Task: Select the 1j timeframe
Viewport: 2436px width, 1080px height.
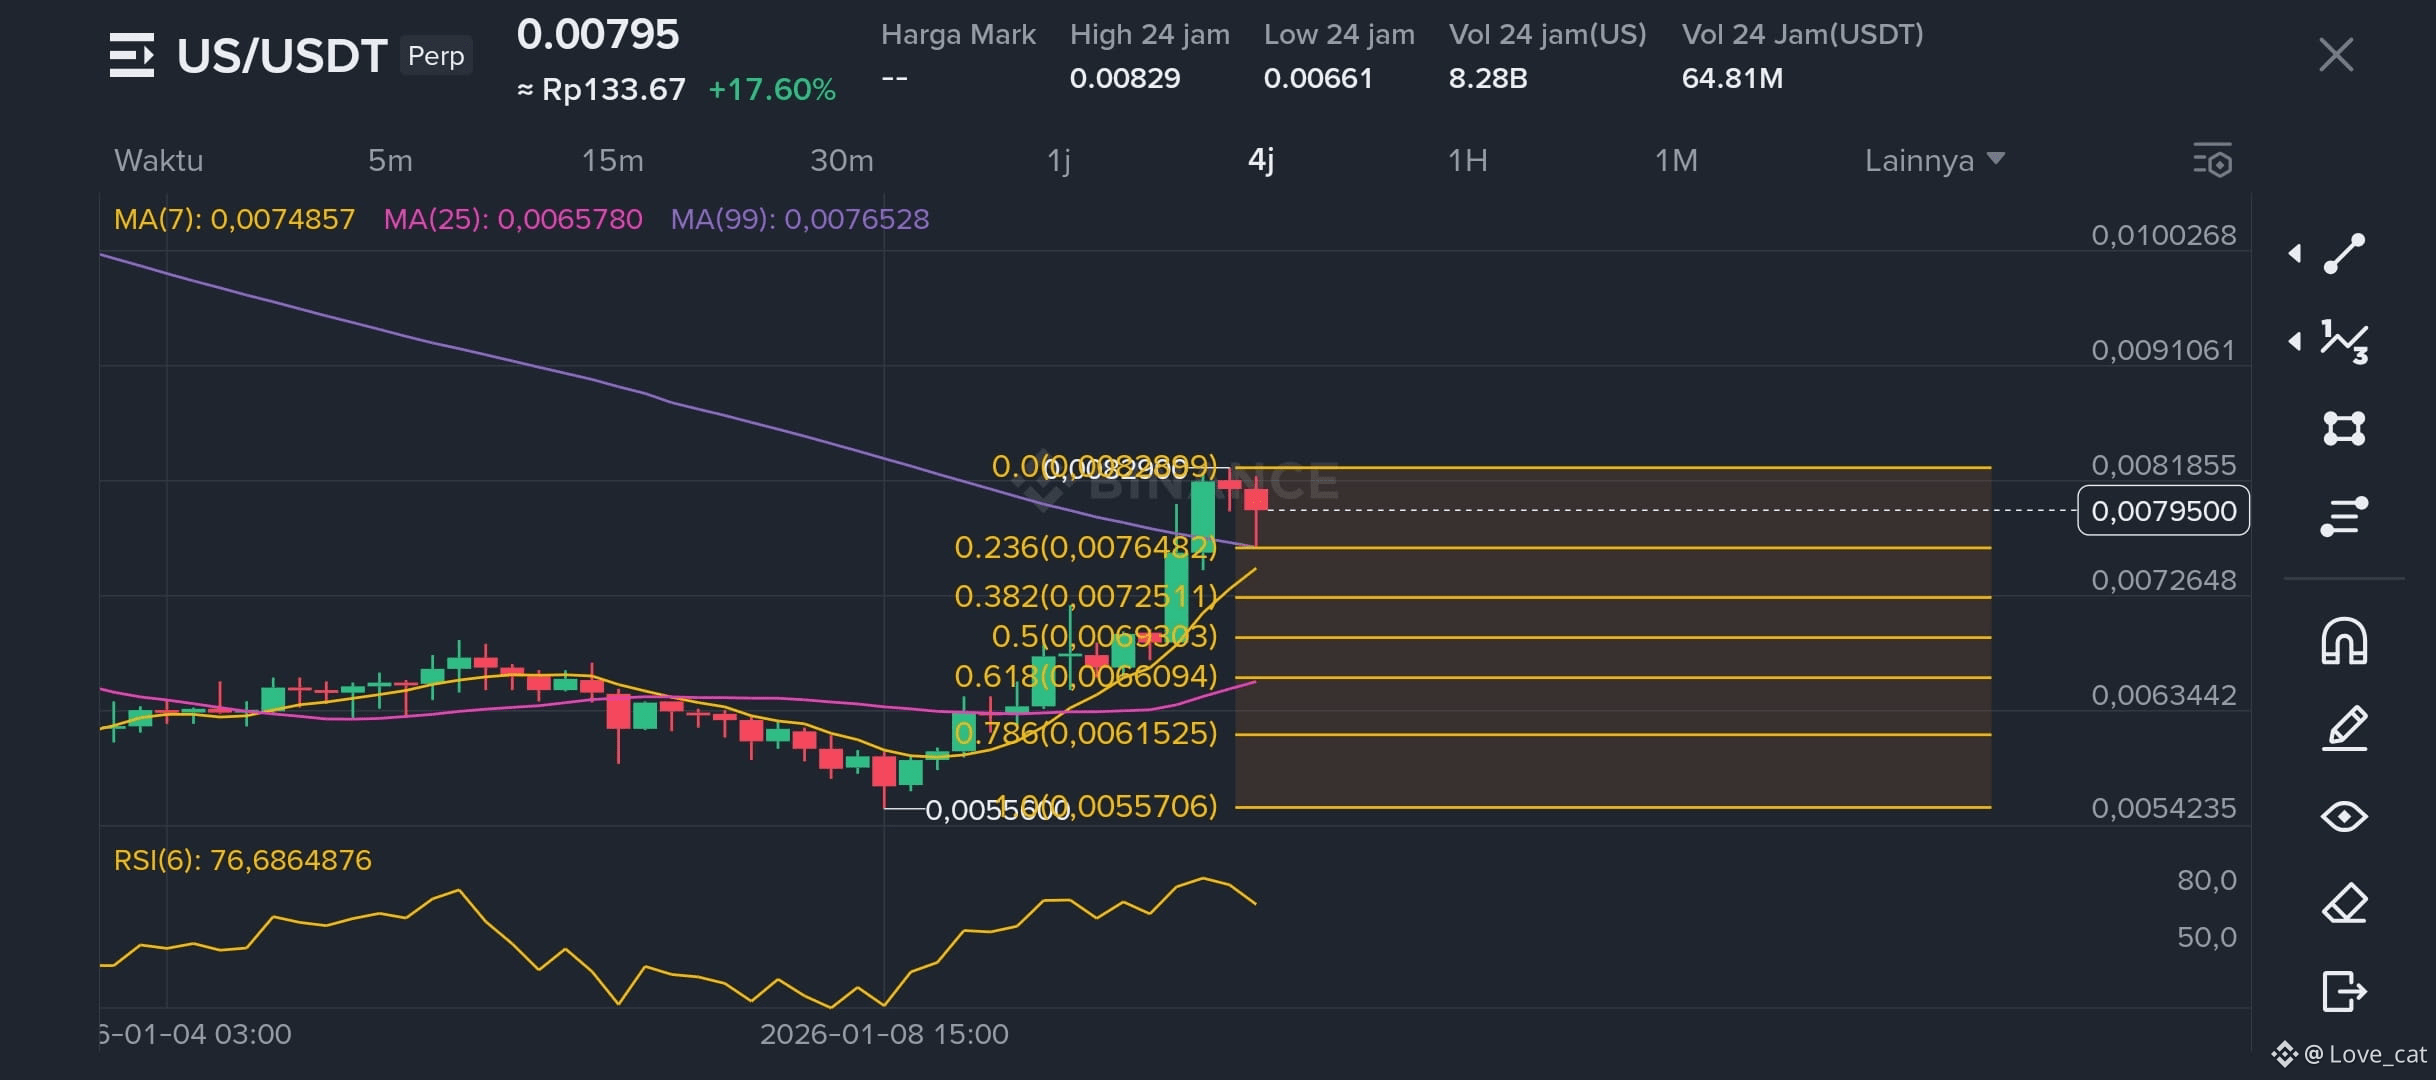Action: click(x=1059, y=160)
